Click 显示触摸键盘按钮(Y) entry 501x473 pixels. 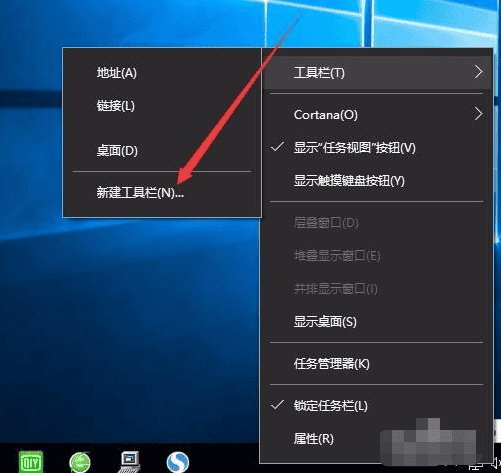(x=377, y=181)
